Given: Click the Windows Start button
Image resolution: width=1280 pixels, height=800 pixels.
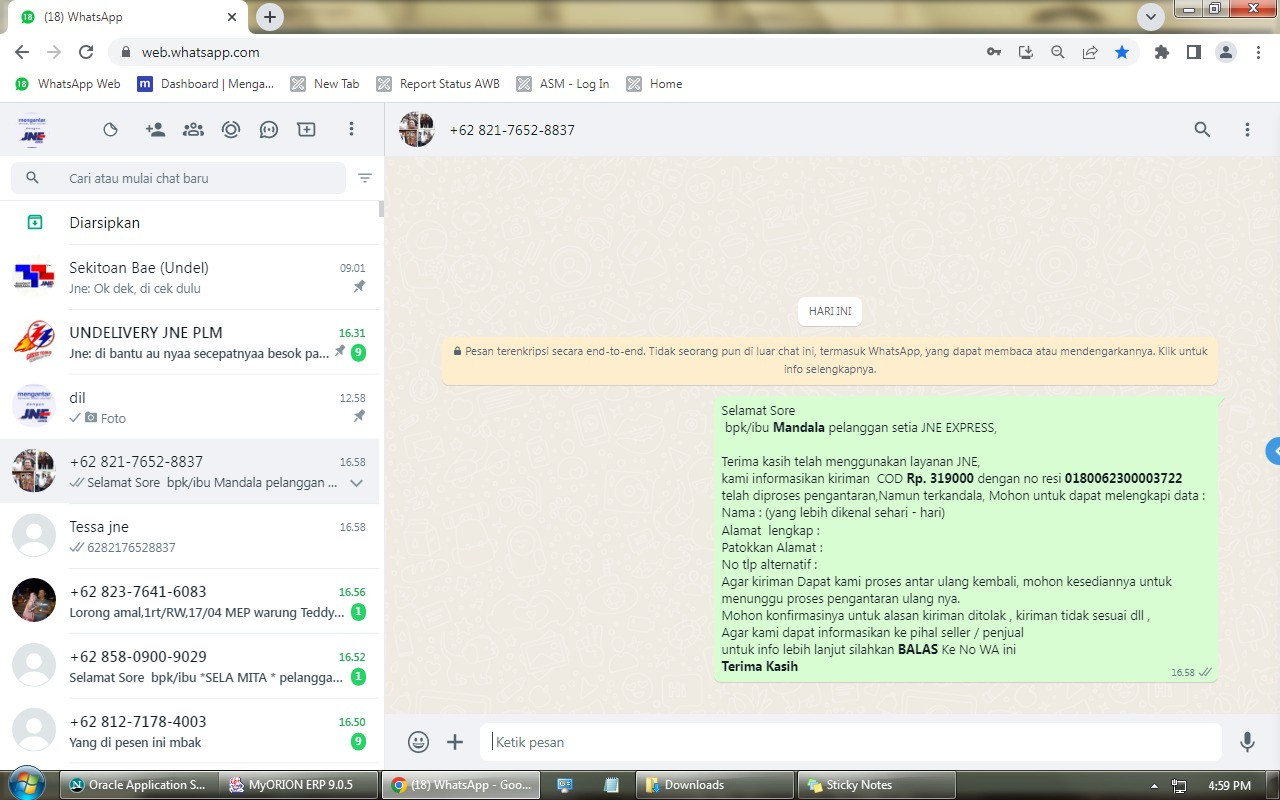Looking at the screenshot, I should coord(27,784).
